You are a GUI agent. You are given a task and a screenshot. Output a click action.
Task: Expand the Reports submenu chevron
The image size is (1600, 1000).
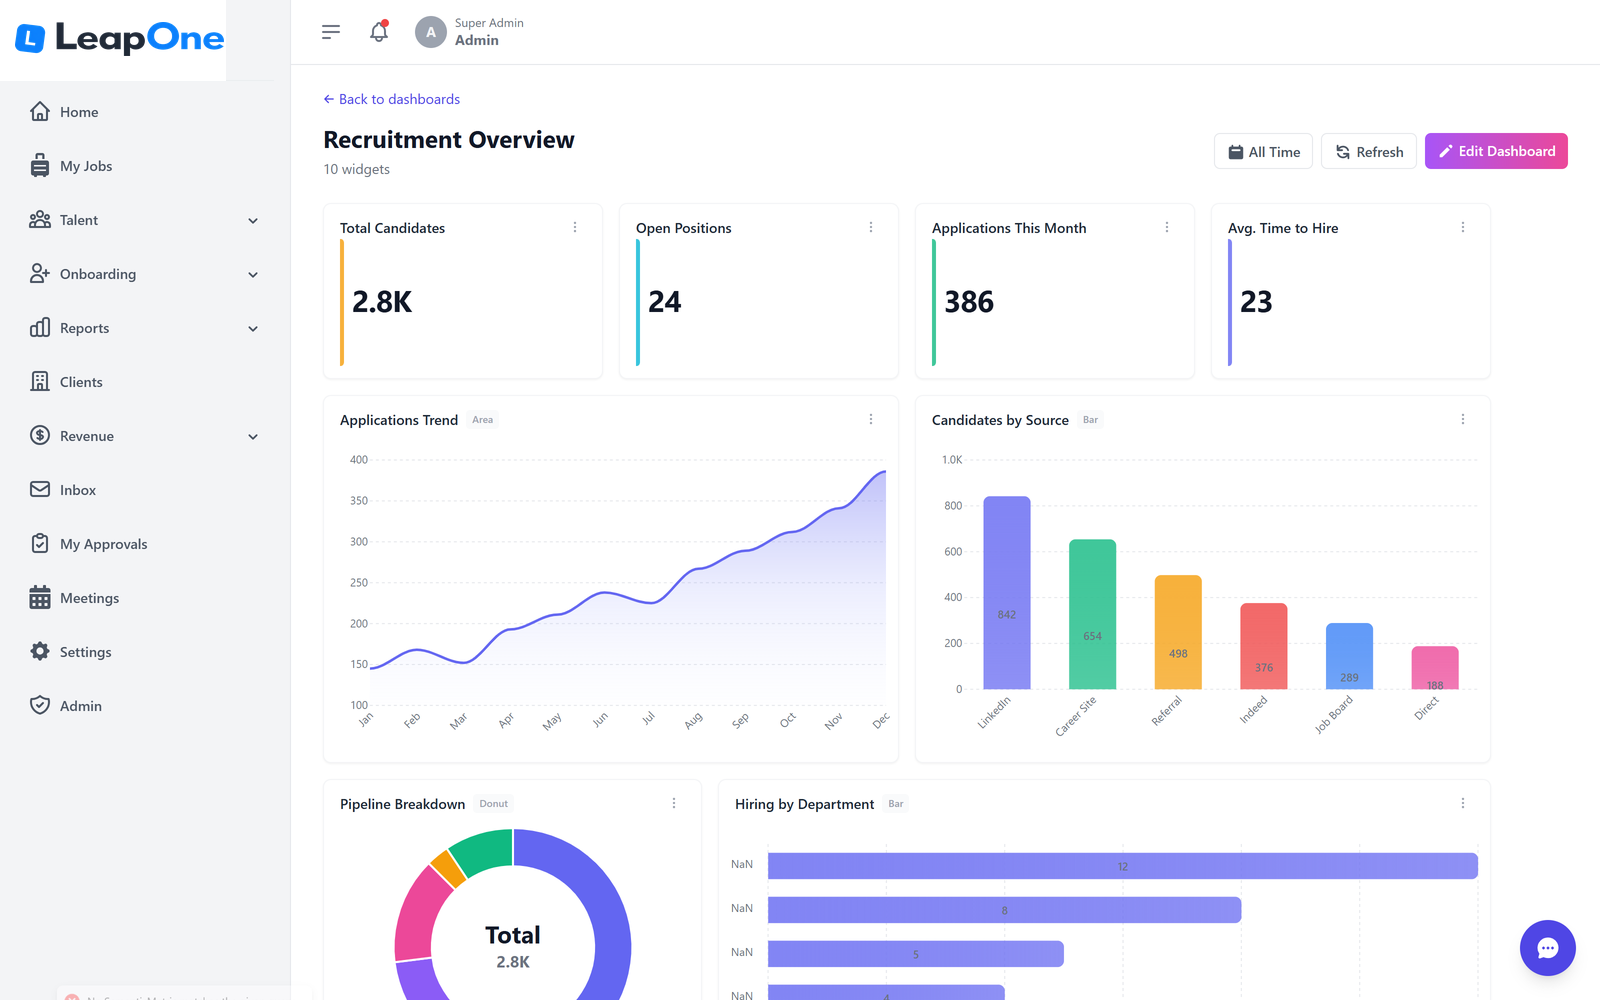(253, 329)
